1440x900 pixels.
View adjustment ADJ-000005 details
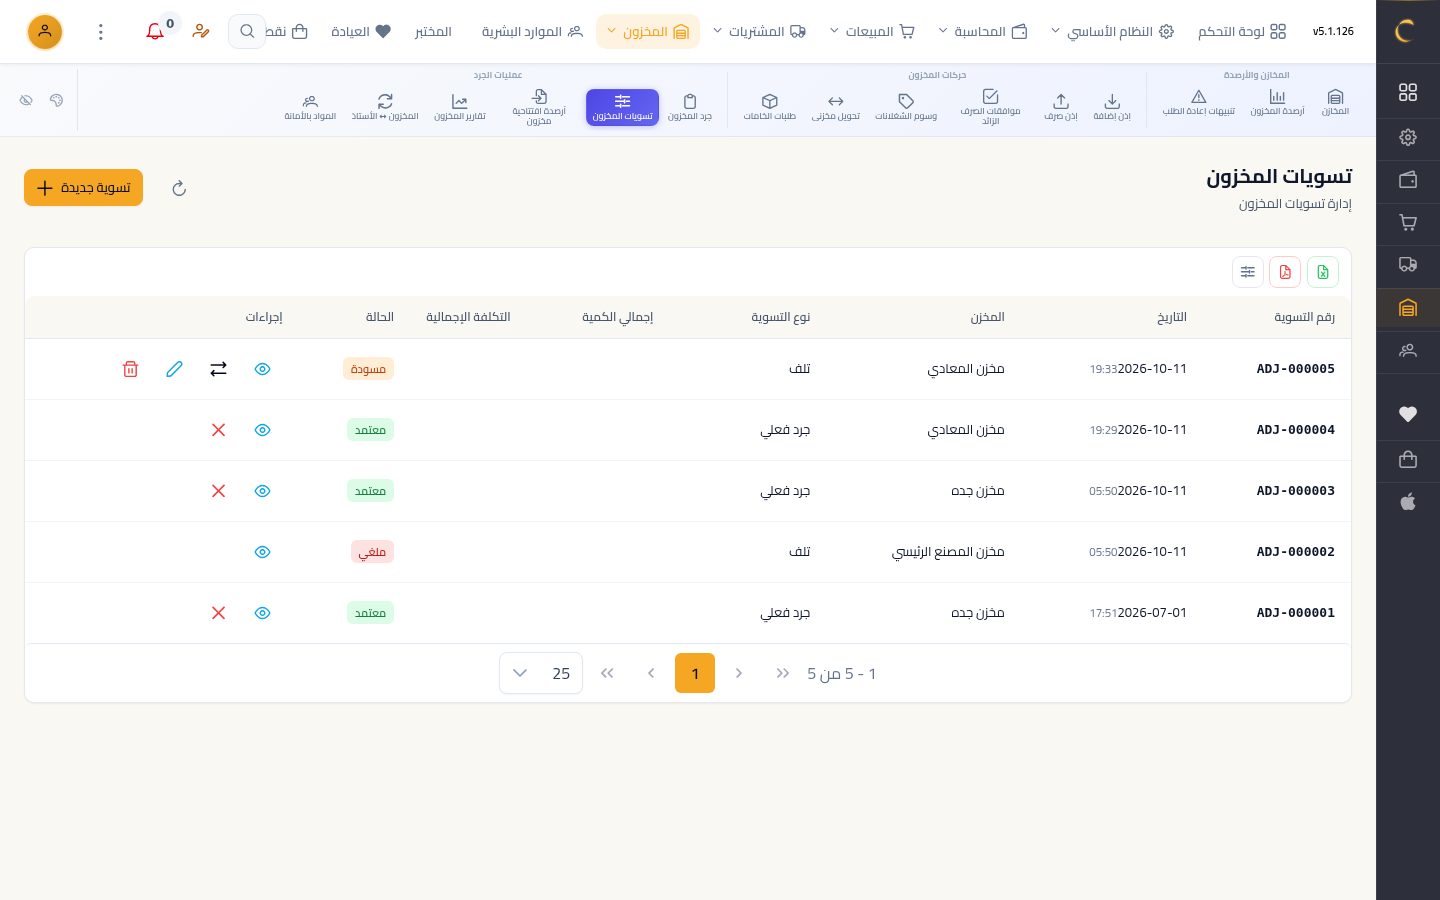262,369
